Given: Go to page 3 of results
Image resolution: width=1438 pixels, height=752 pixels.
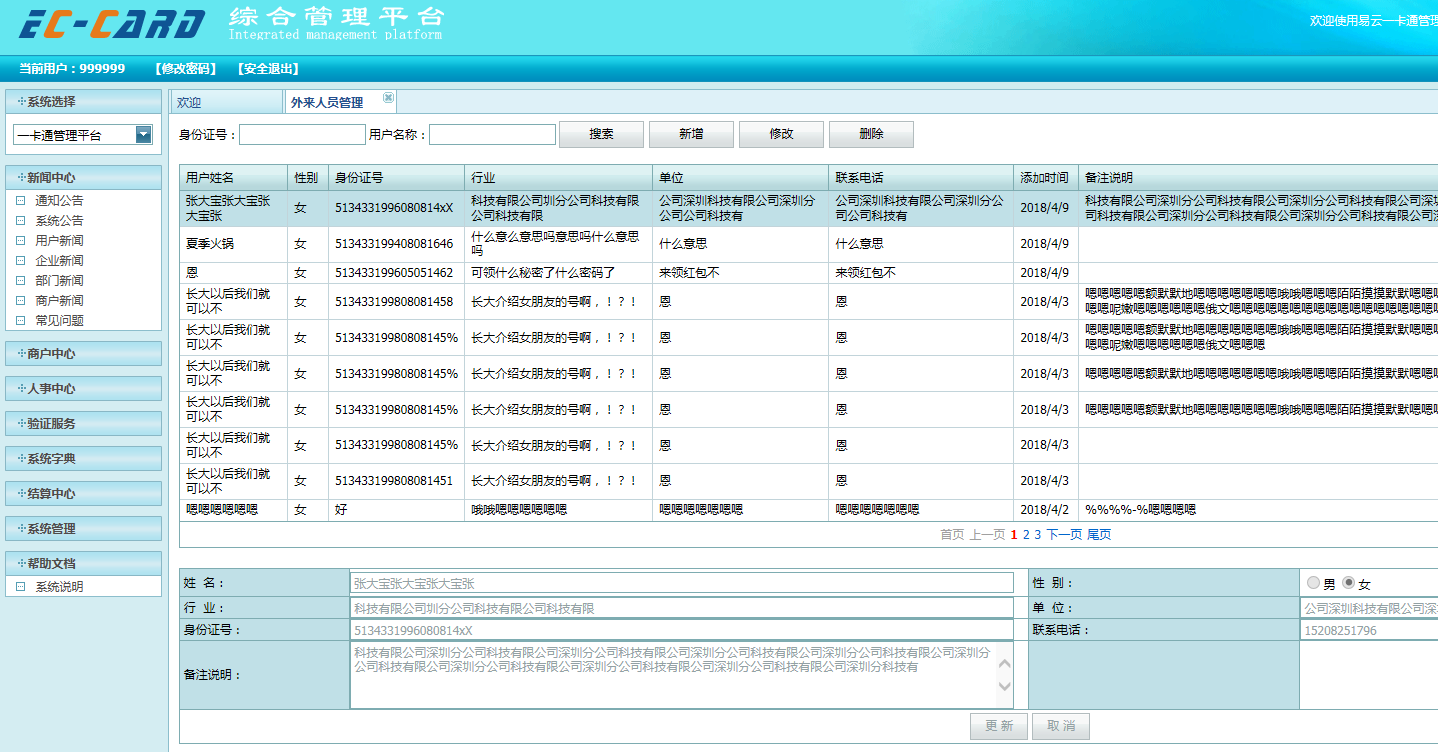Looking at the screenshot, I should pyautogui.click(x=1038, y=535).
